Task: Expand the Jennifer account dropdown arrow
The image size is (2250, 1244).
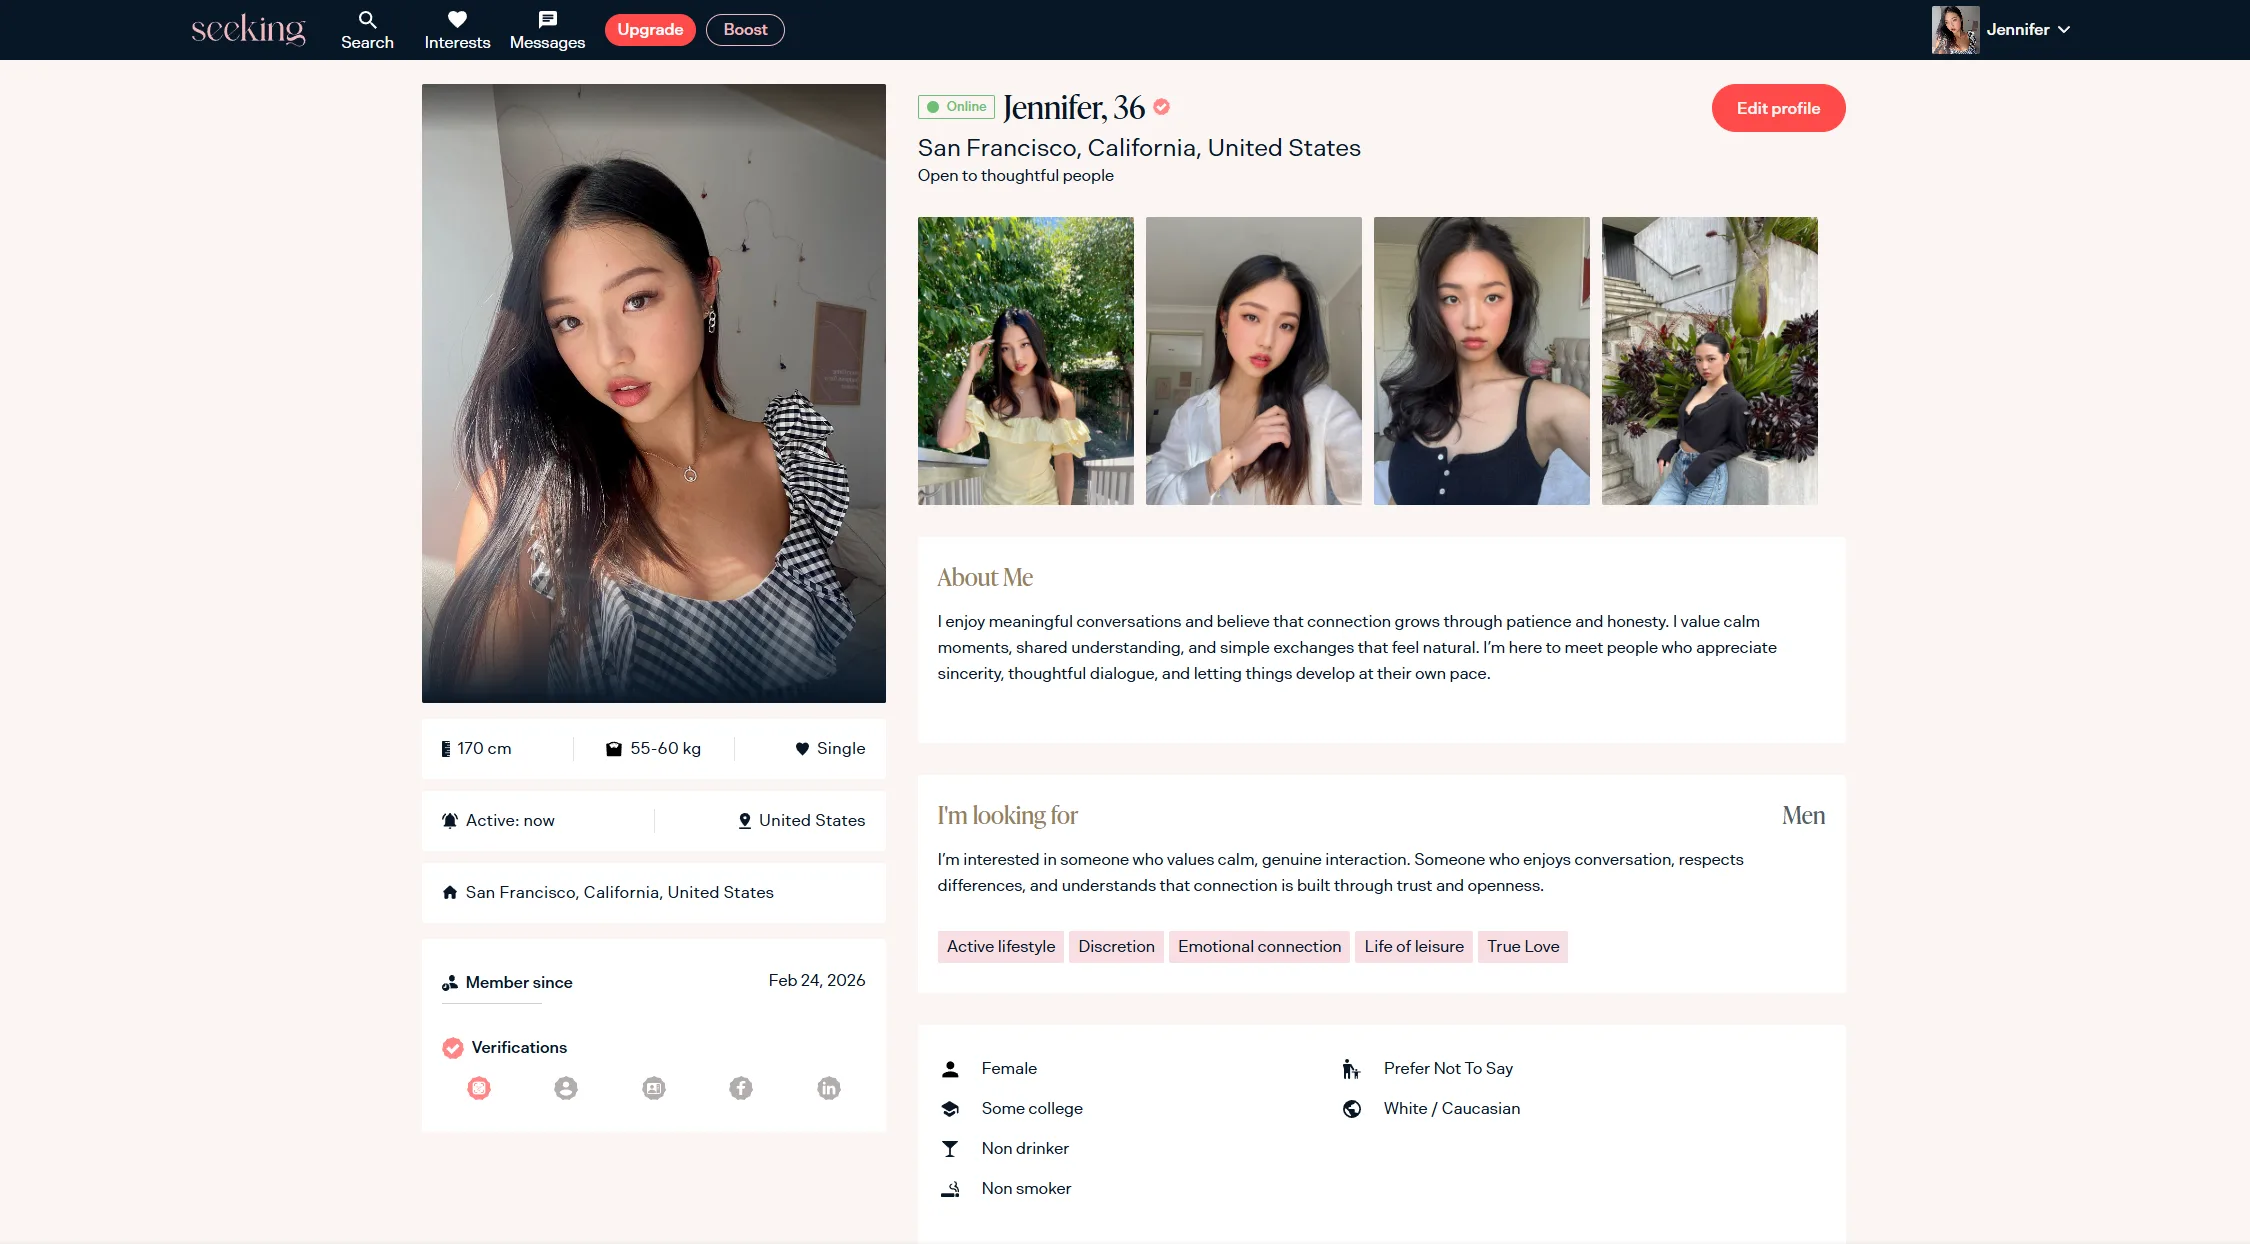Action: tap(2064, 30)
